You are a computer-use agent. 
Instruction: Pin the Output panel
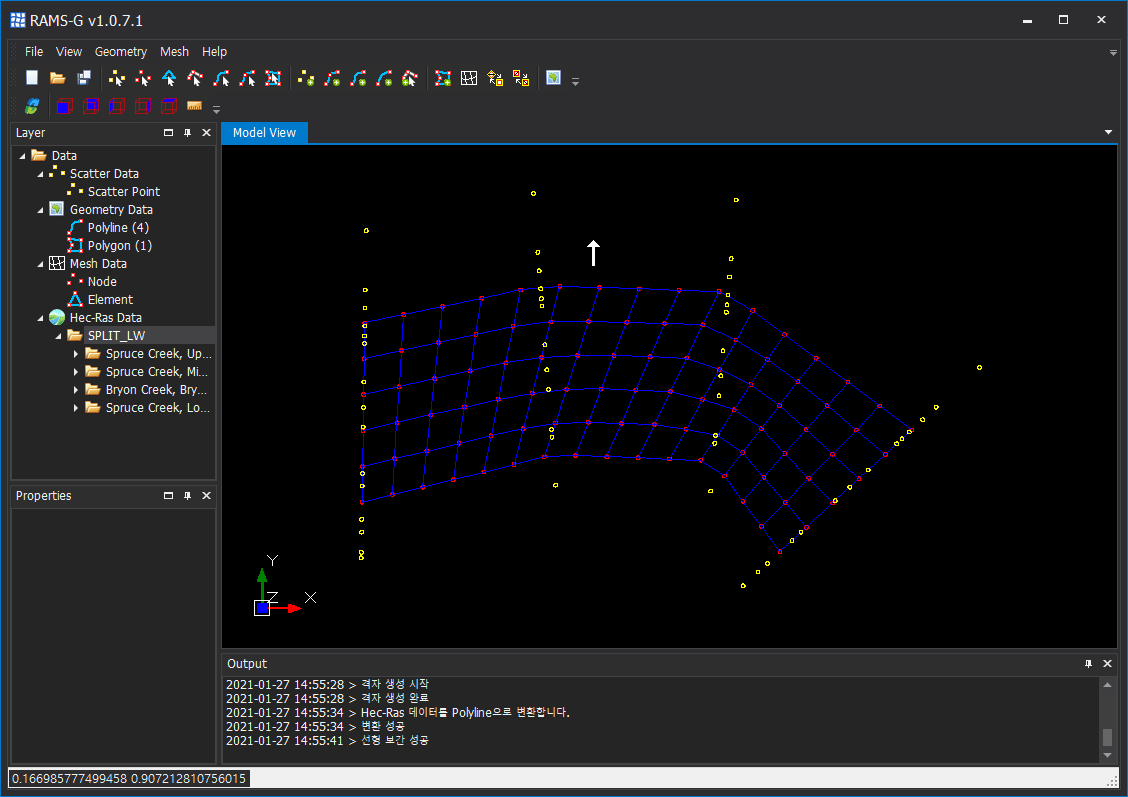click(1088, 663)
